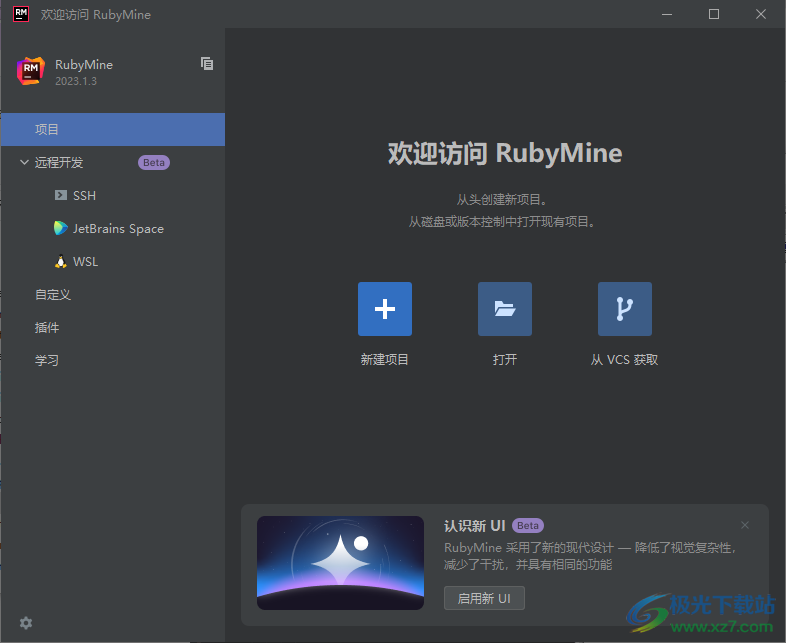This screenshot has height=643, width=786.
Task: Click the JetBrains Space logo icon
Action: point(61,228)
